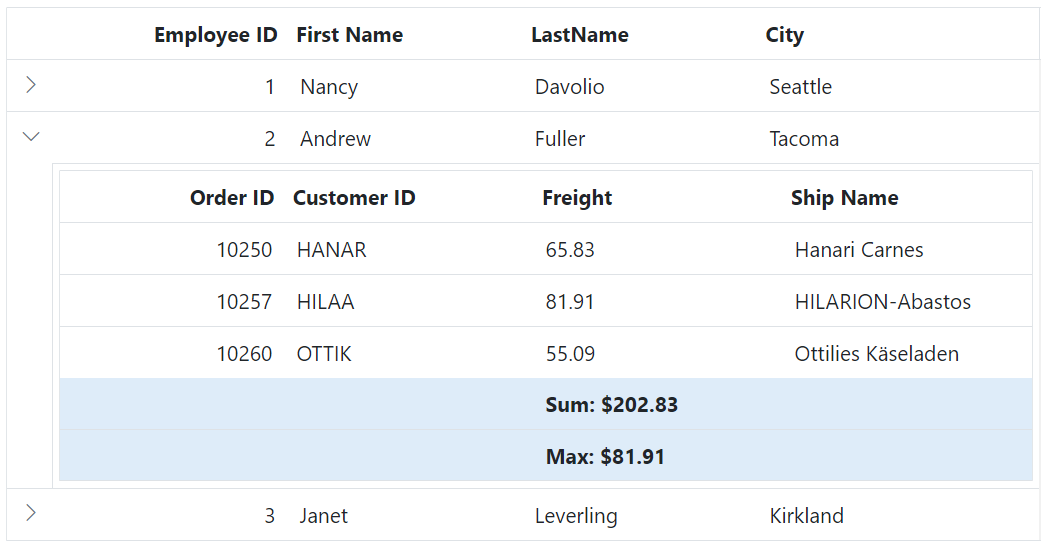1041x544 pixels.
Task: Click the Customer ID column header
Action: coord(354,198)
